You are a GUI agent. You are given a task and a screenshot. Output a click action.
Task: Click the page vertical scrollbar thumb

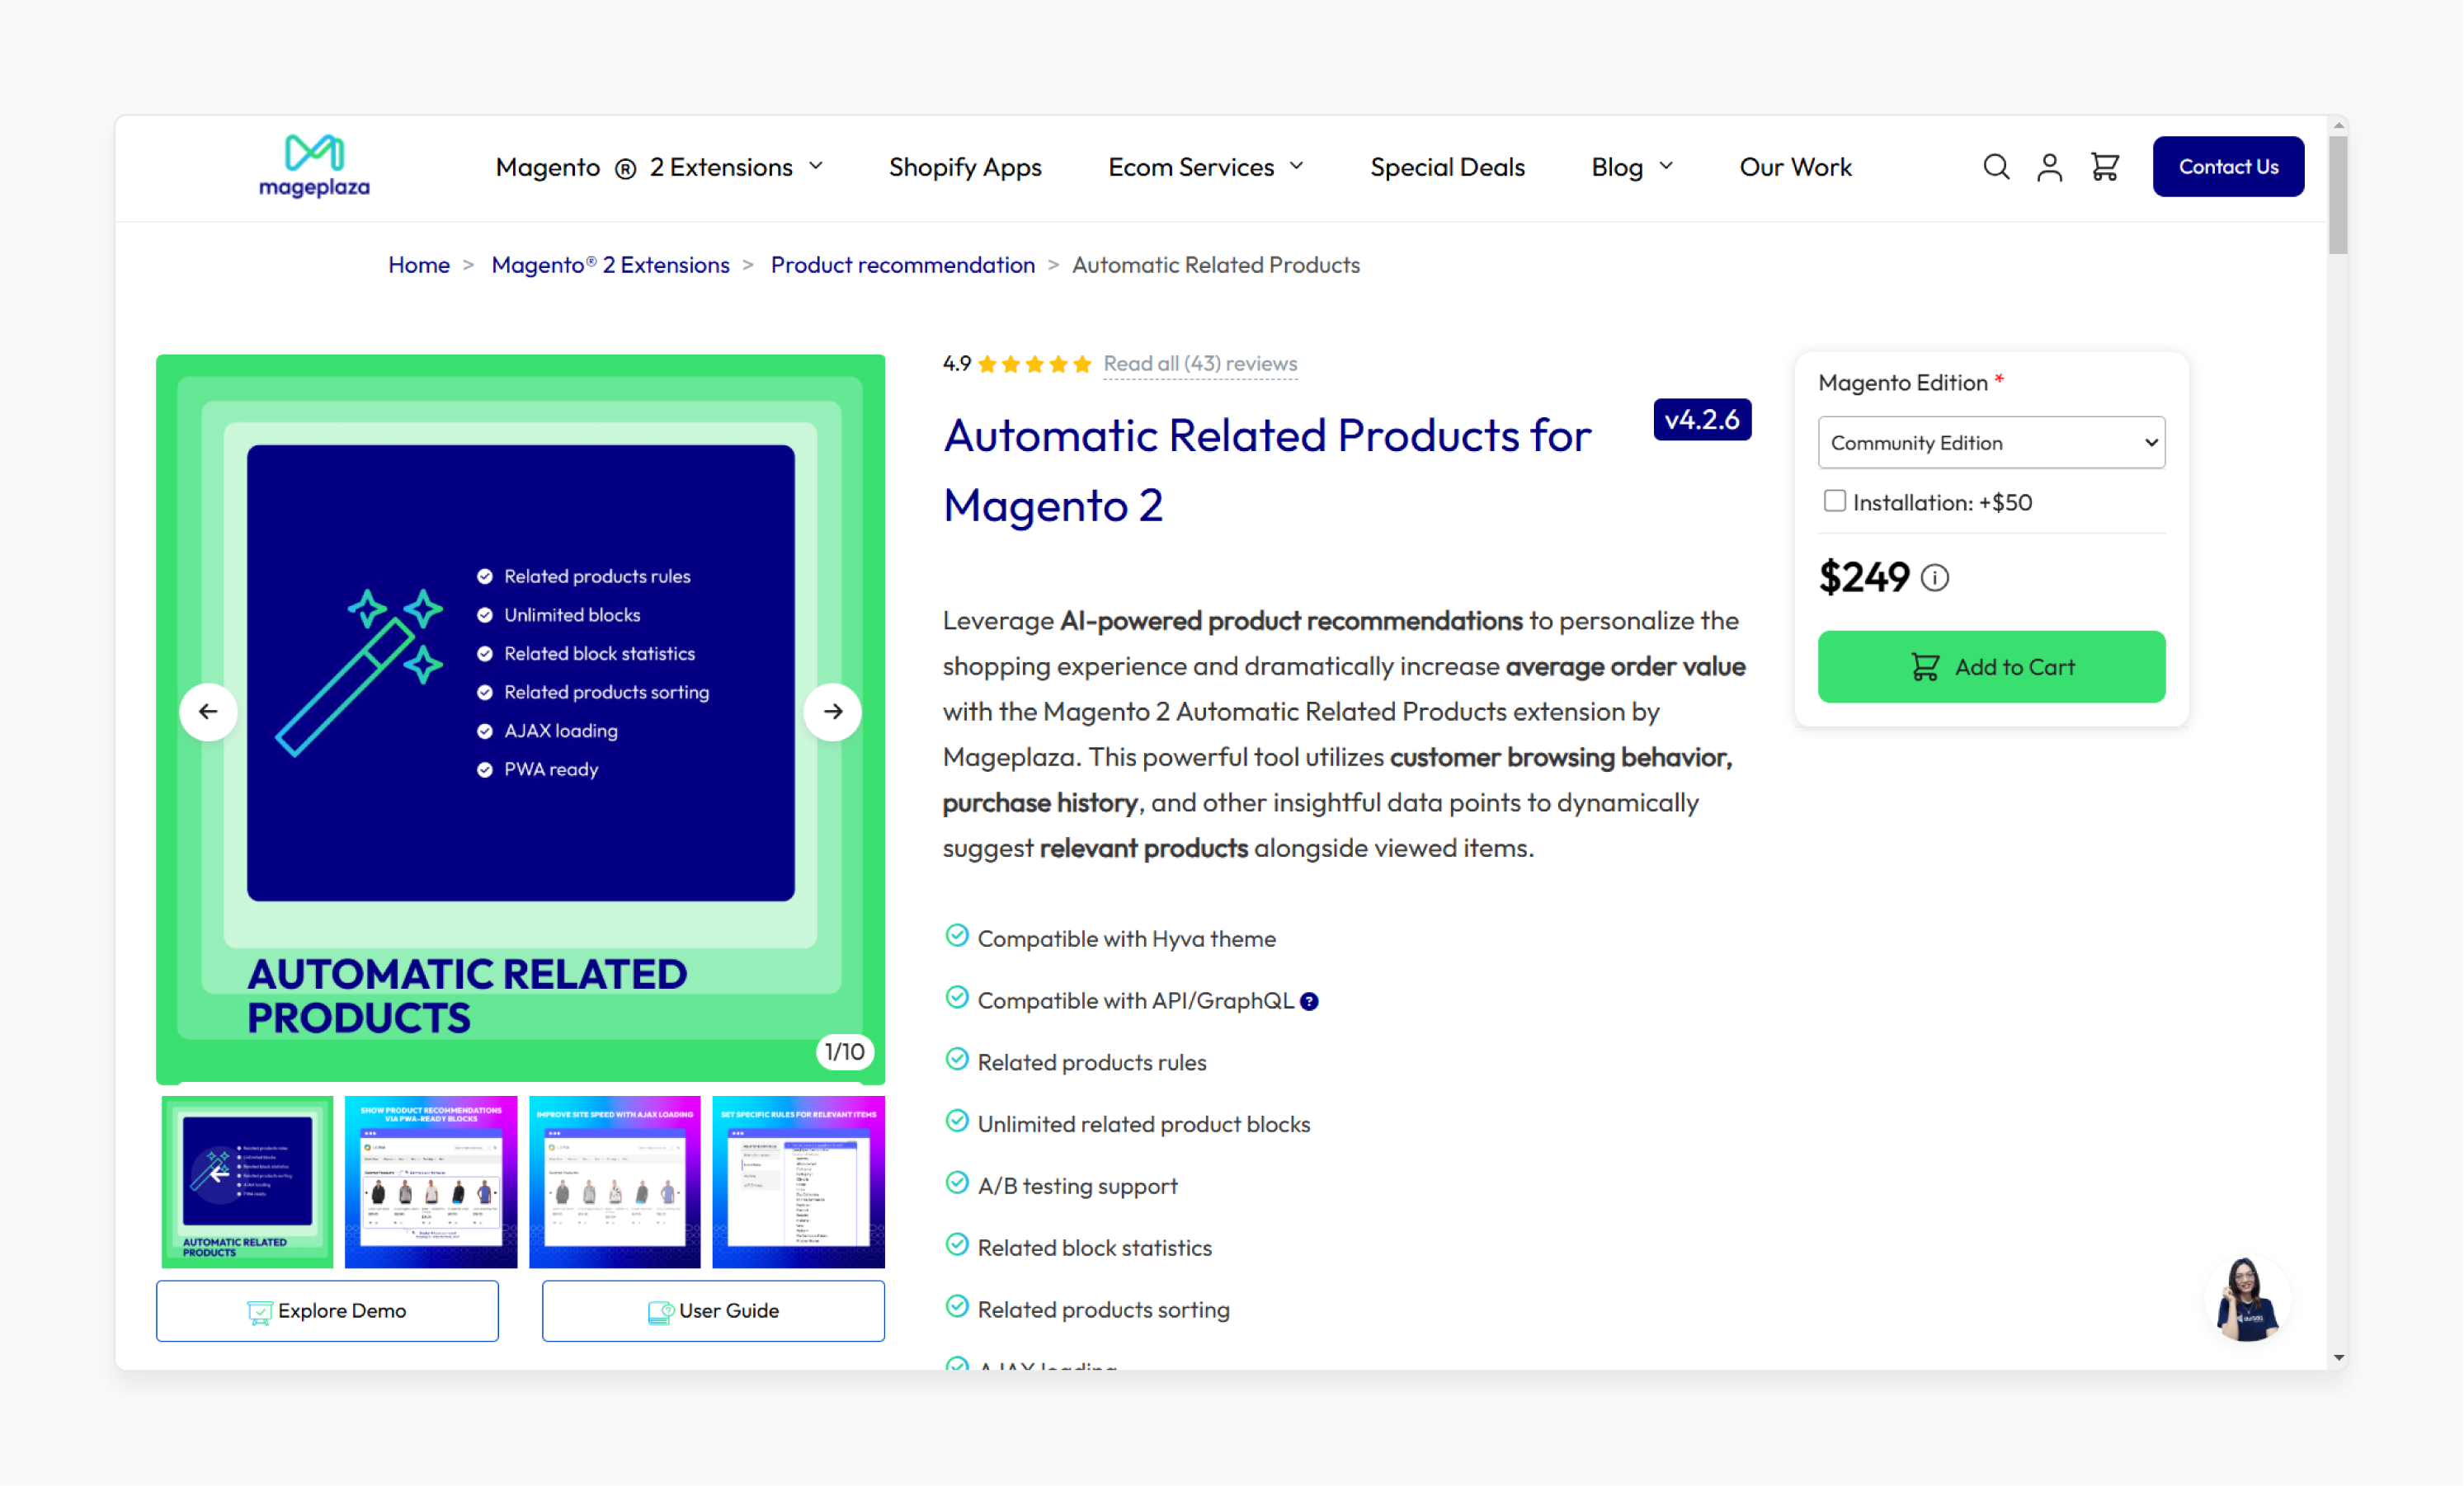click(2337, 195)
